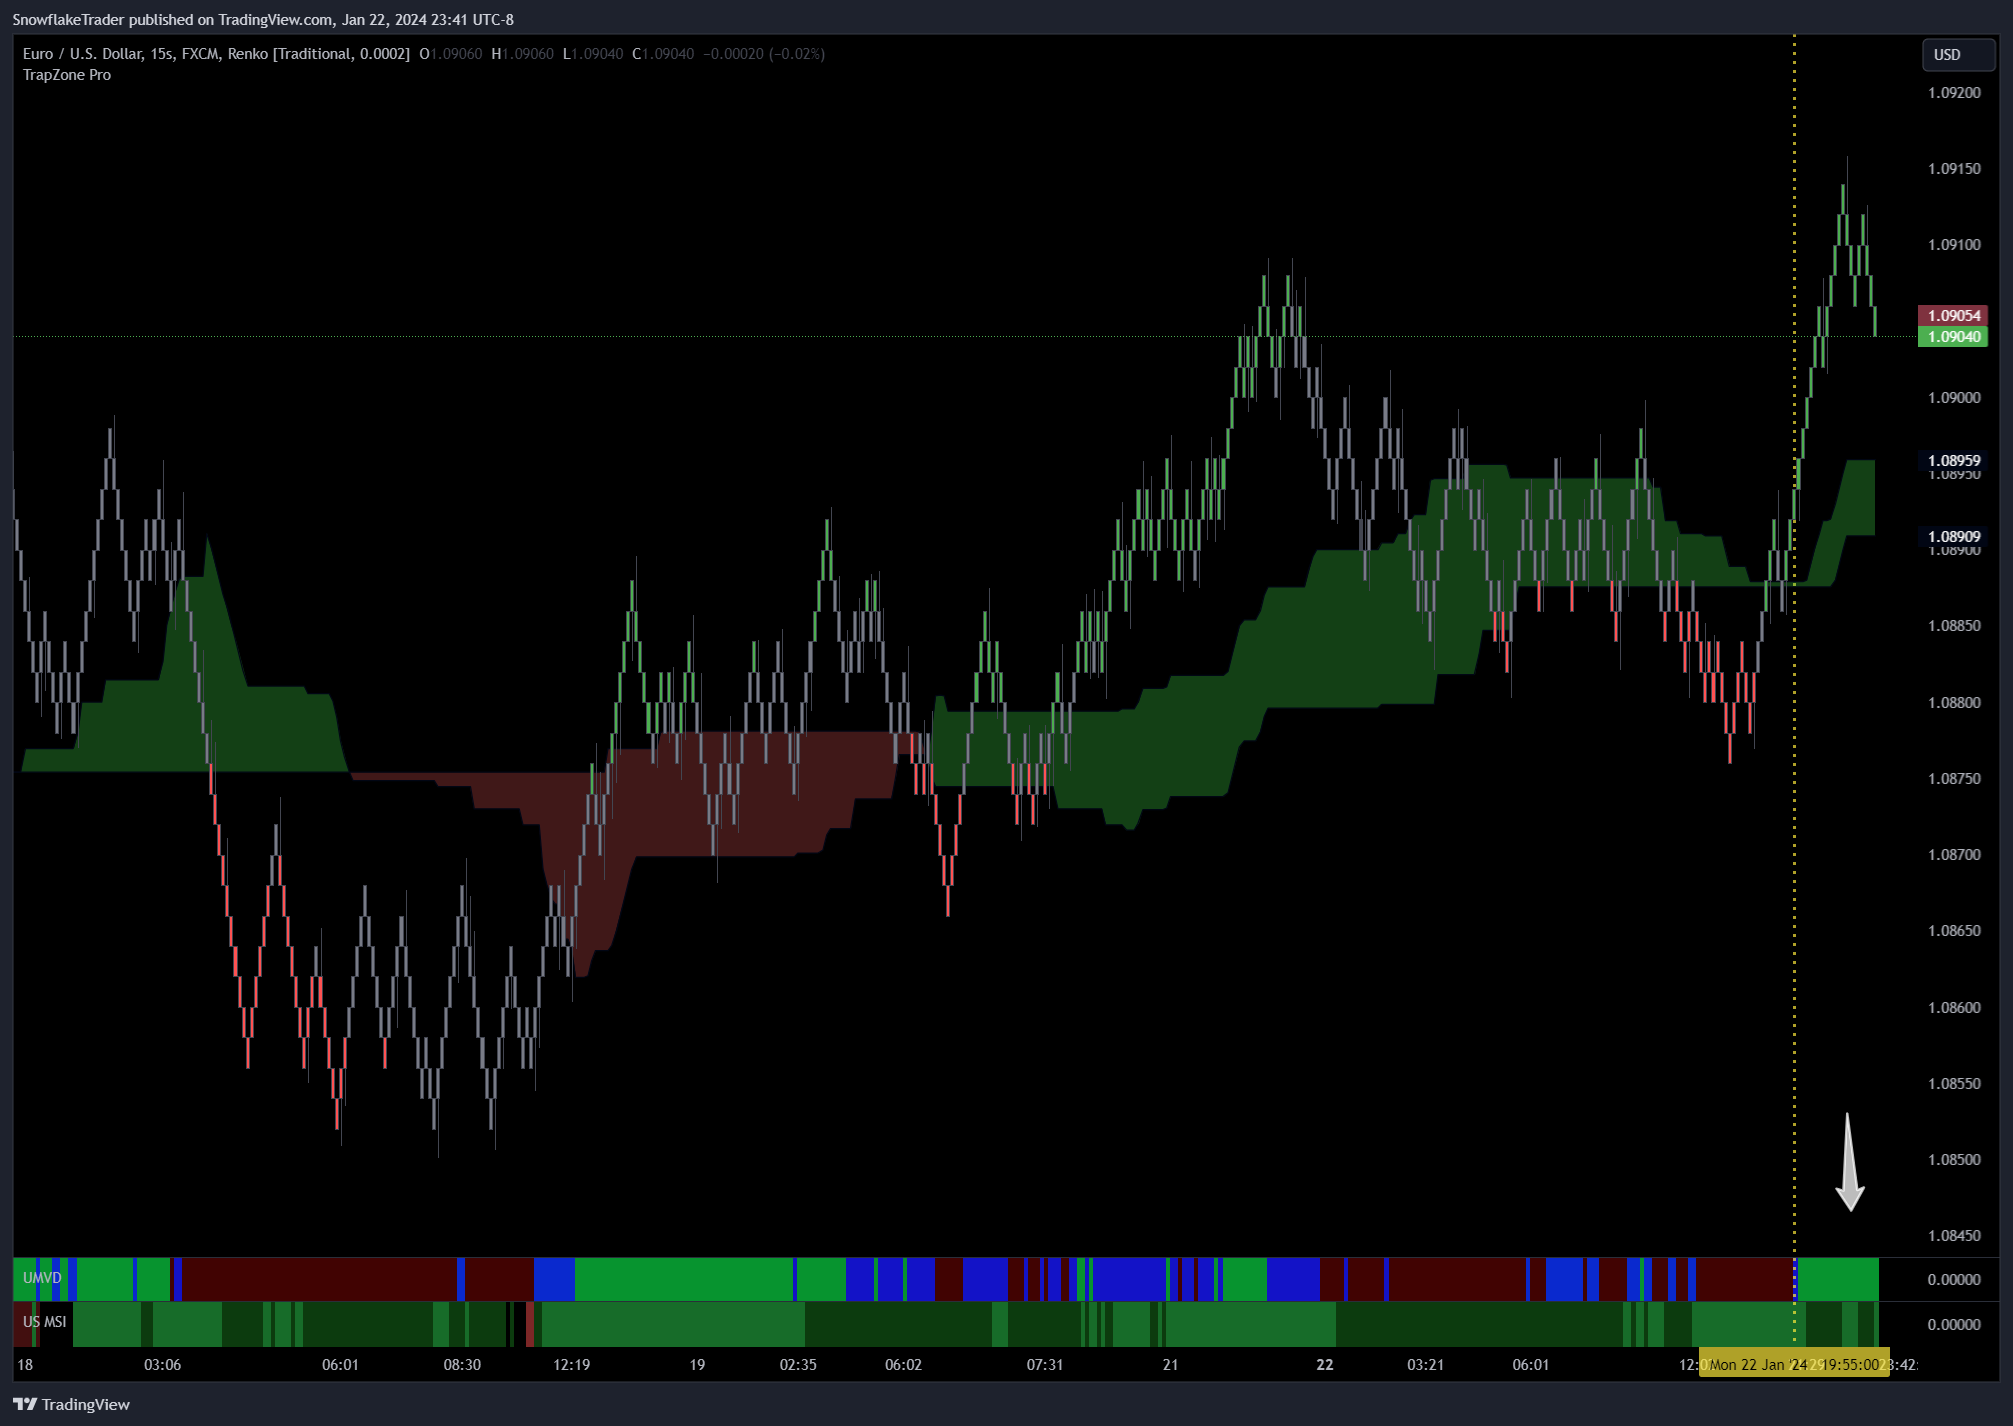Screen dimensions: 2013x1426
Task: Click the highlighted Mon 22 Jan '24 time label
Action: [x=1794, y=1365]
